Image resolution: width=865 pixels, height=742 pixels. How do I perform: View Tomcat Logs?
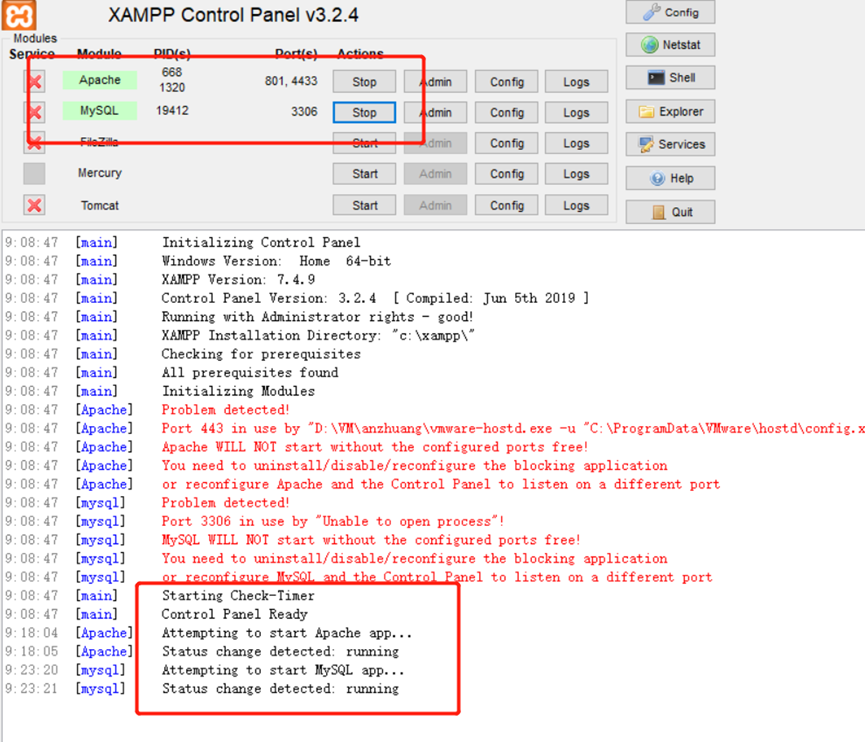[x=576, y=205]
